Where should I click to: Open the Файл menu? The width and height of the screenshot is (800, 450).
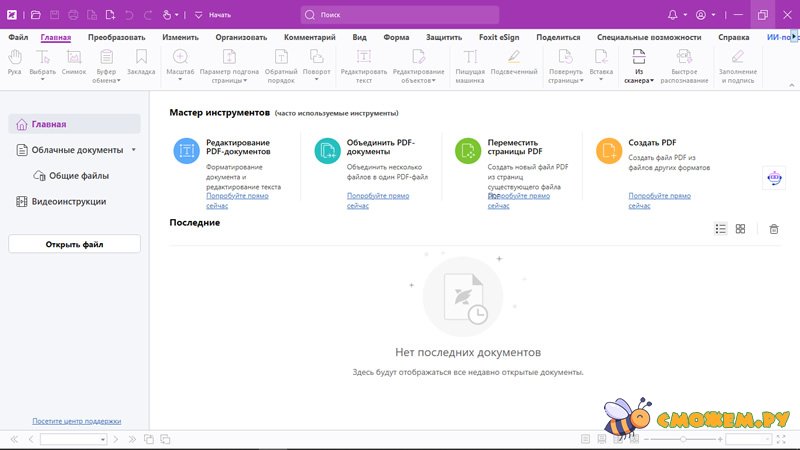pos(18,36)
